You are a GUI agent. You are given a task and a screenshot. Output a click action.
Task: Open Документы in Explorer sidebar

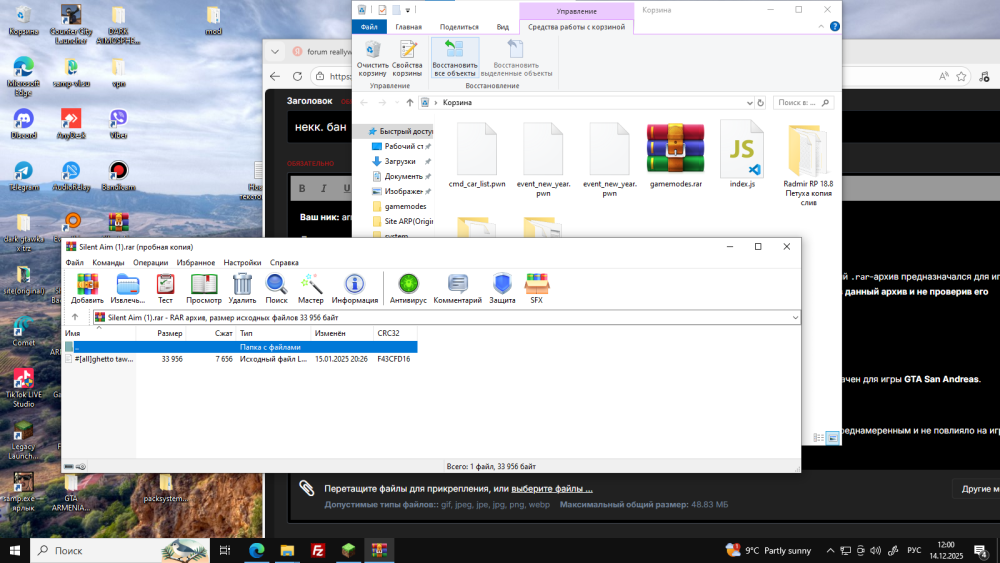403,176
